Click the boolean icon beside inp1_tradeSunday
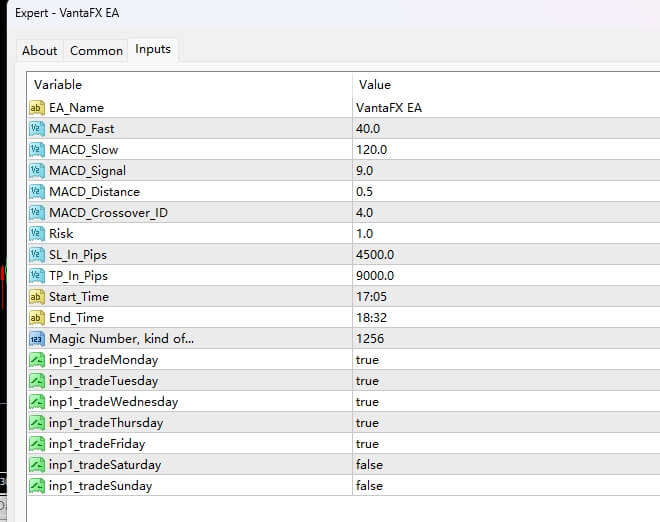This screenshot has height=522, width=660. coord(38,486)
